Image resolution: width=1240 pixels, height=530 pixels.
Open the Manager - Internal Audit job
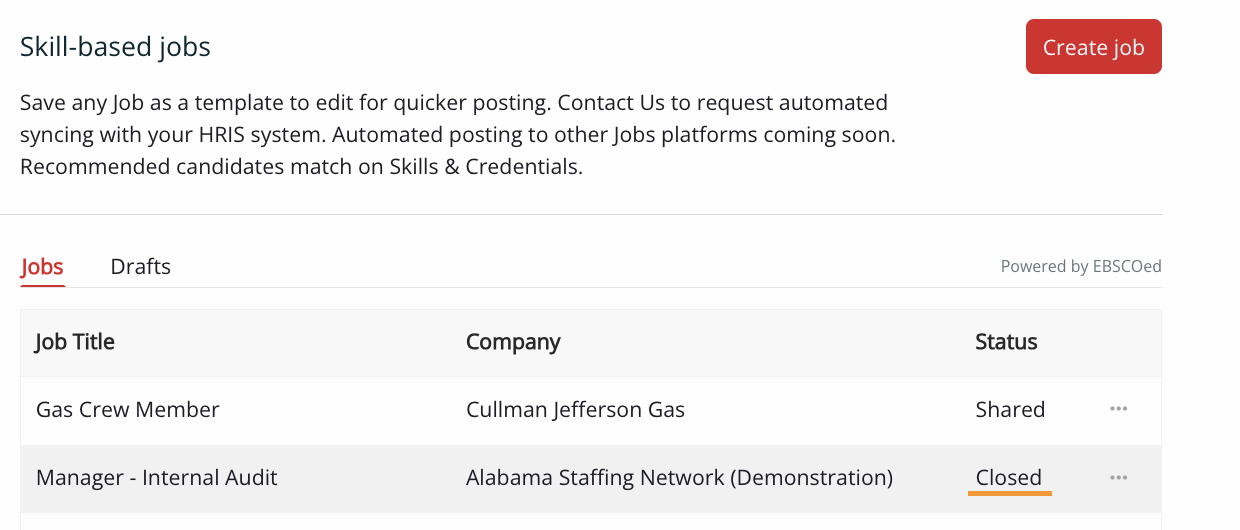click(x=156, y=478)
